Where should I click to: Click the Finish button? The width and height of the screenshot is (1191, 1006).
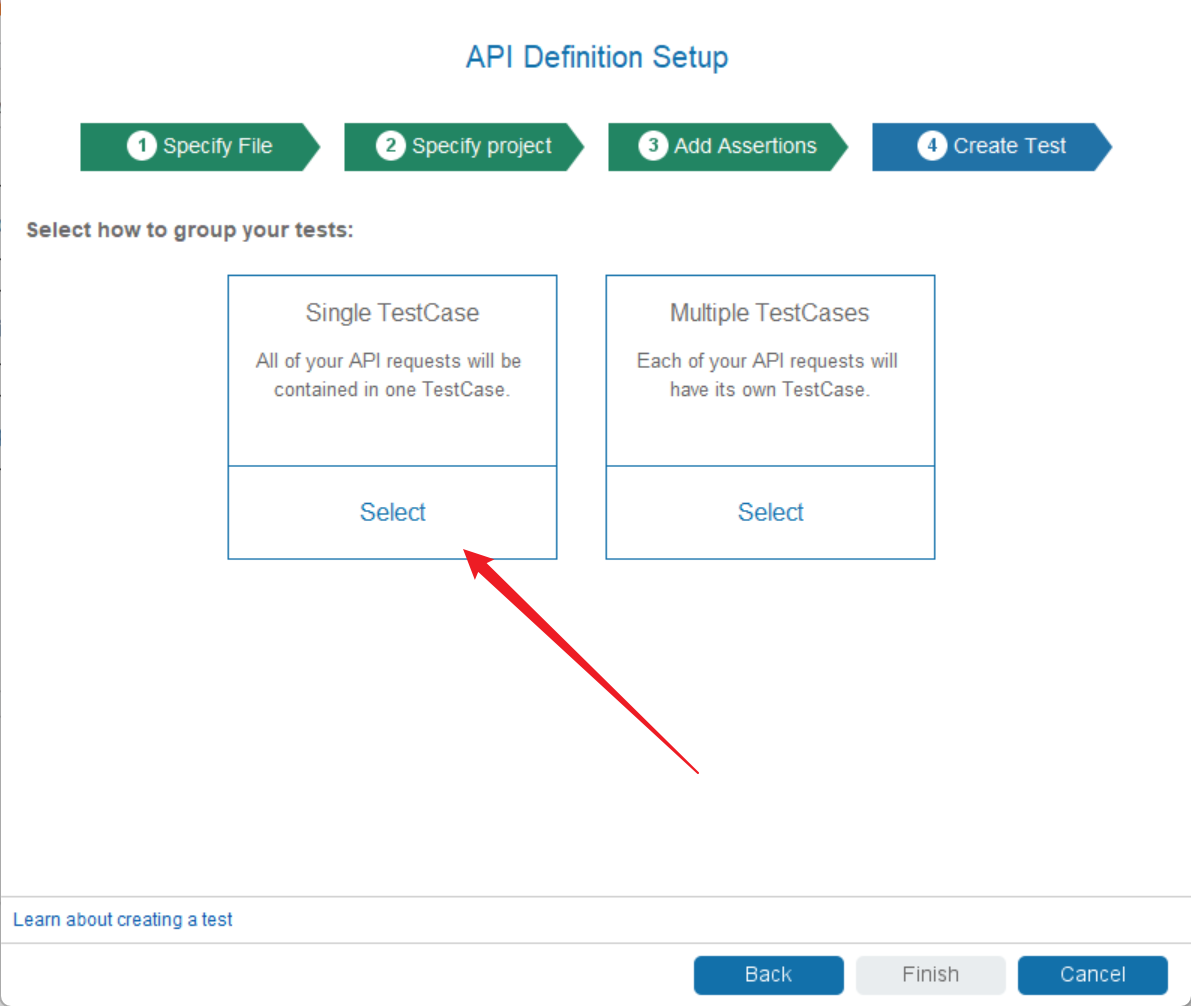930,974
